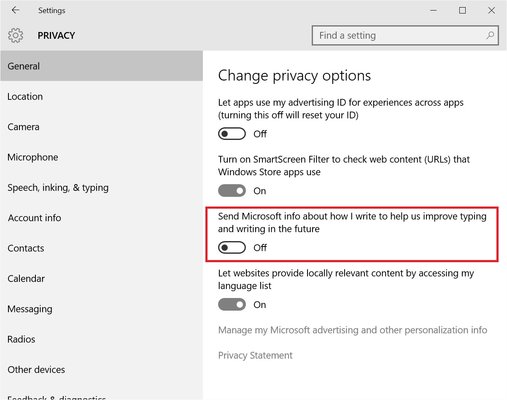507x400 pixels.
Task: Open Manage my Microsoft advertising link
Action: 353,330
